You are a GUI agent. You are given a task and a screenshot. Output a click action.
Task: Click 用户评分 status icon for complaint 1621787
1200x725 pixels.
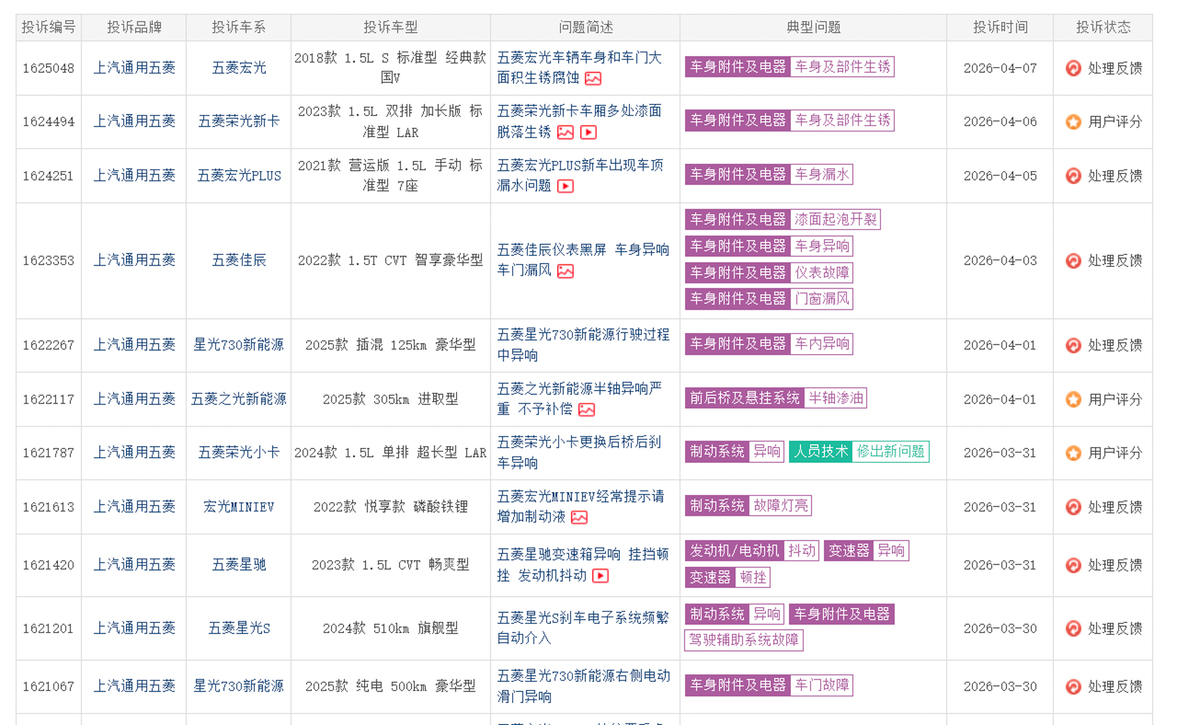(x=1073, y=453)
